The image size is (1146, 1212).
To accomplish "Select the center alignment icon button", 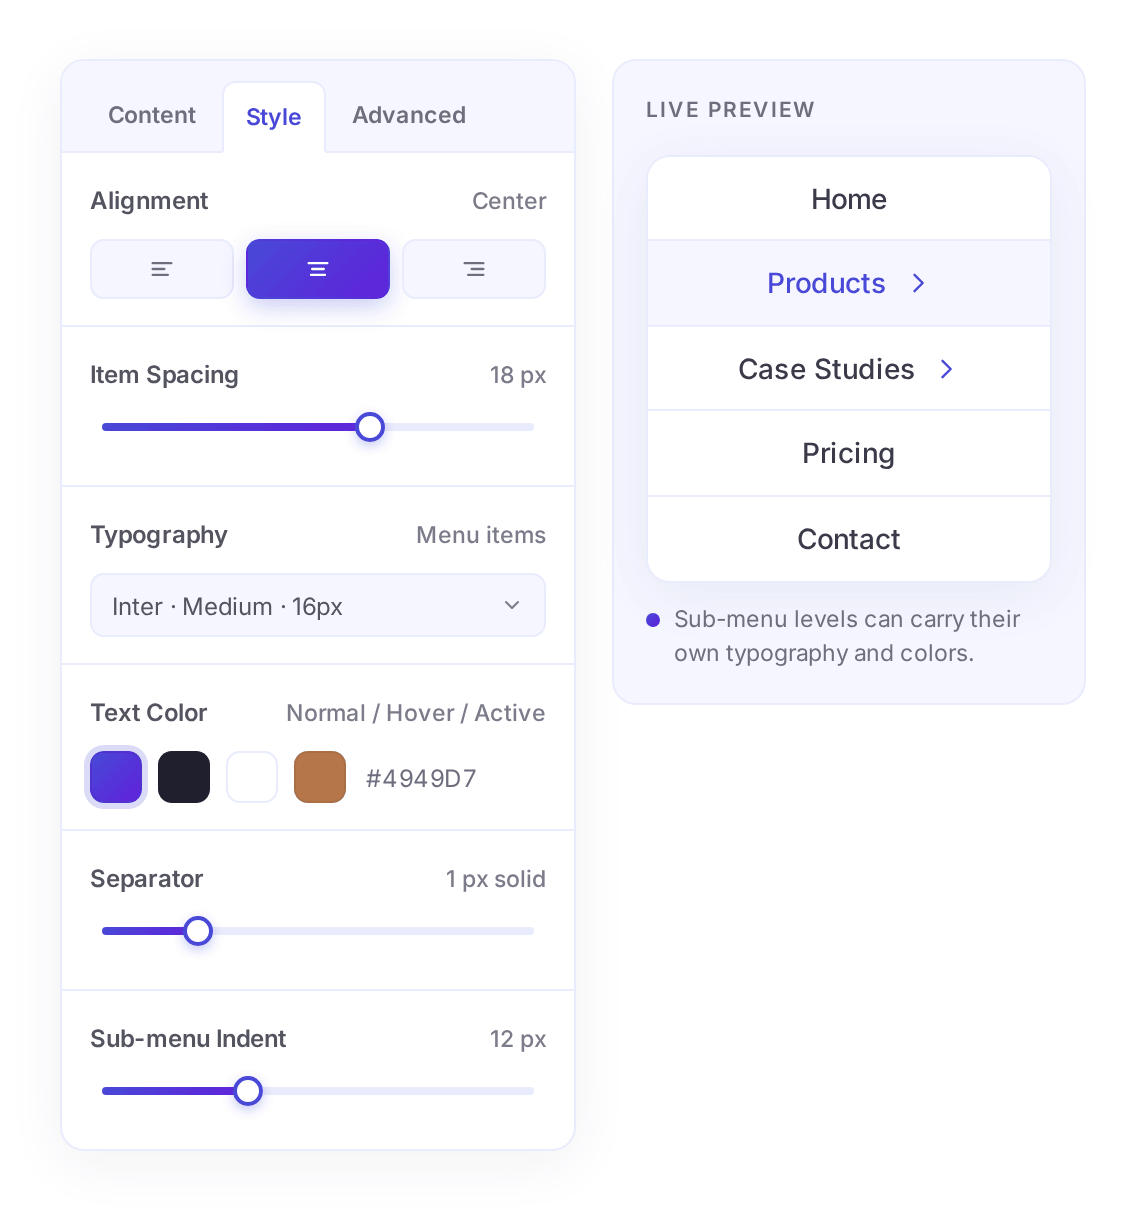I will (318, 269).
